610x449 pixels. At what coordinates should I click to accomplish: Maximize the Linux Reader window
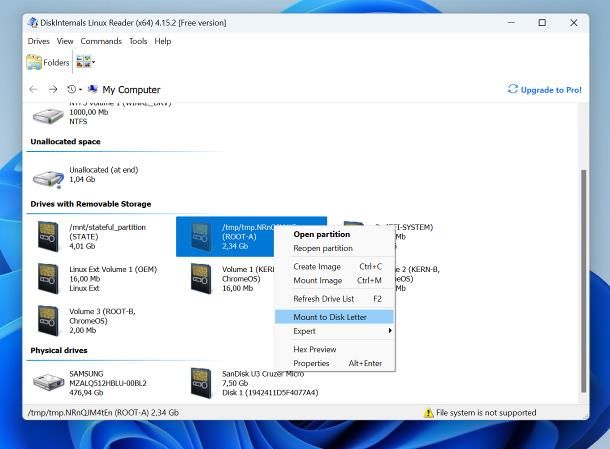click(542, 23)
